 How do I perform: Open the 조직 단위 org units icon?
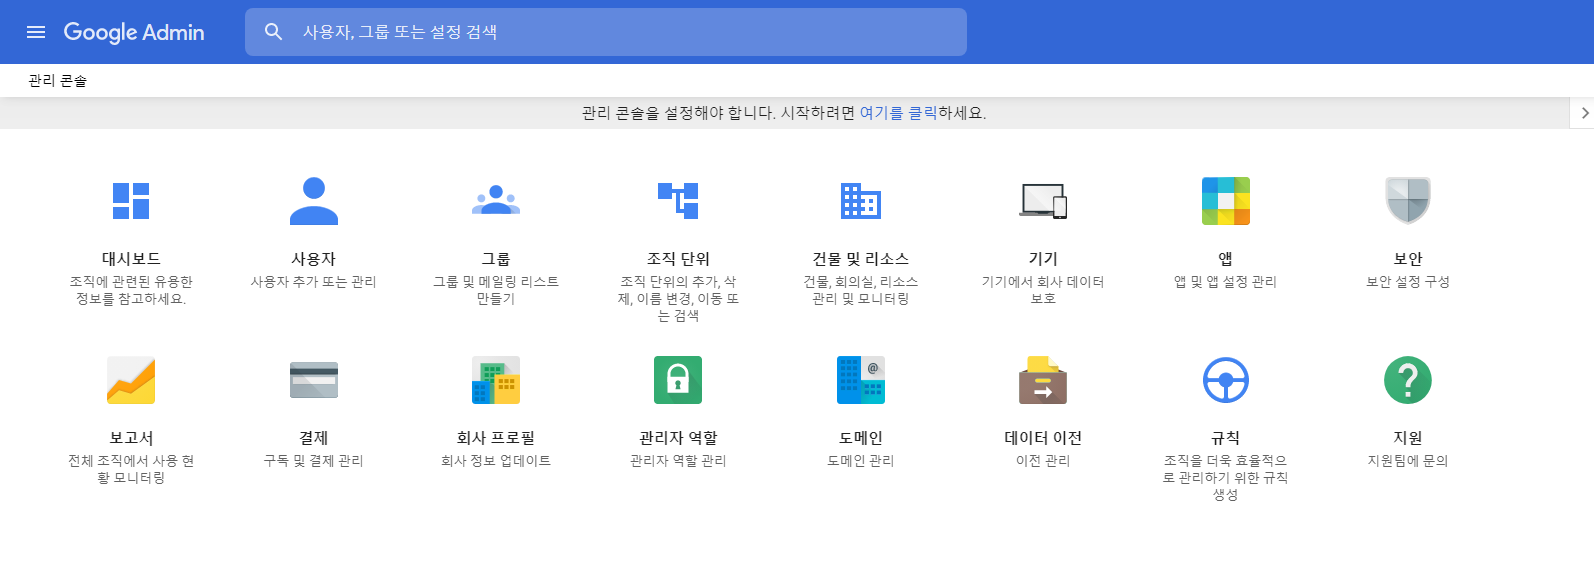[678, 201]
